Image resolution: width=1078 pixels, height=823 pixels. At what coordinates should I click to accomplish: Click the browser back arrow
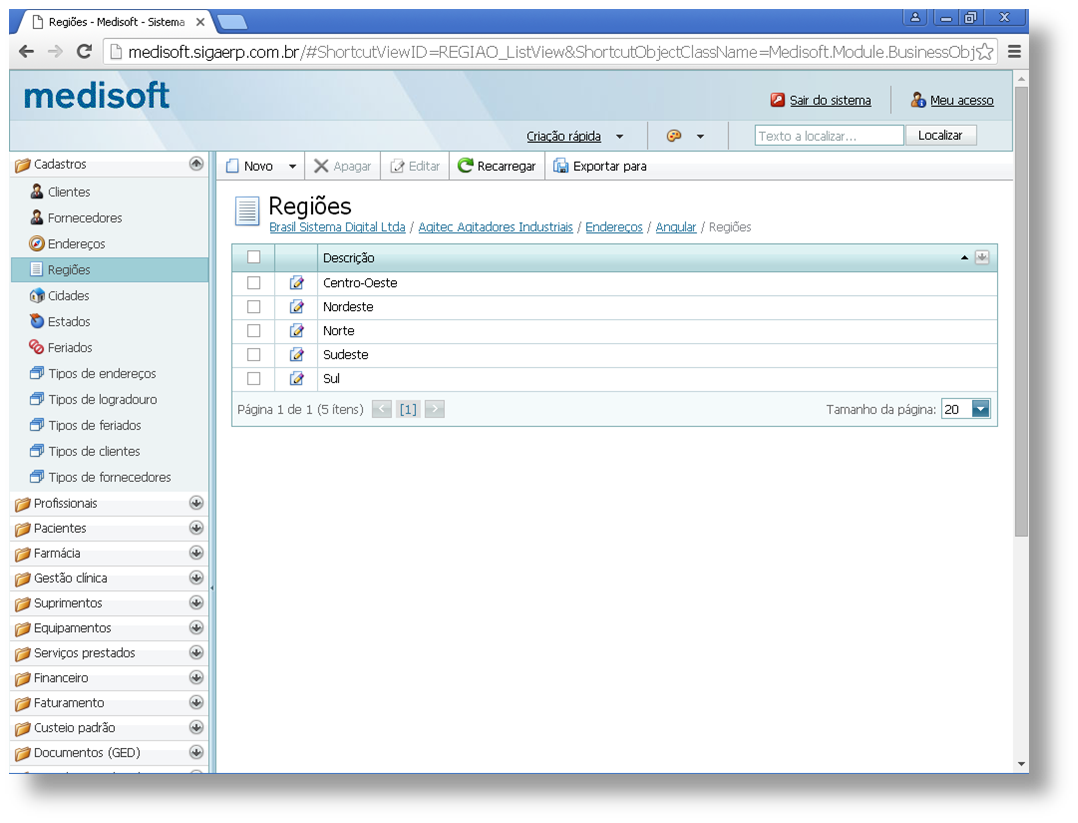pos(26,52)
